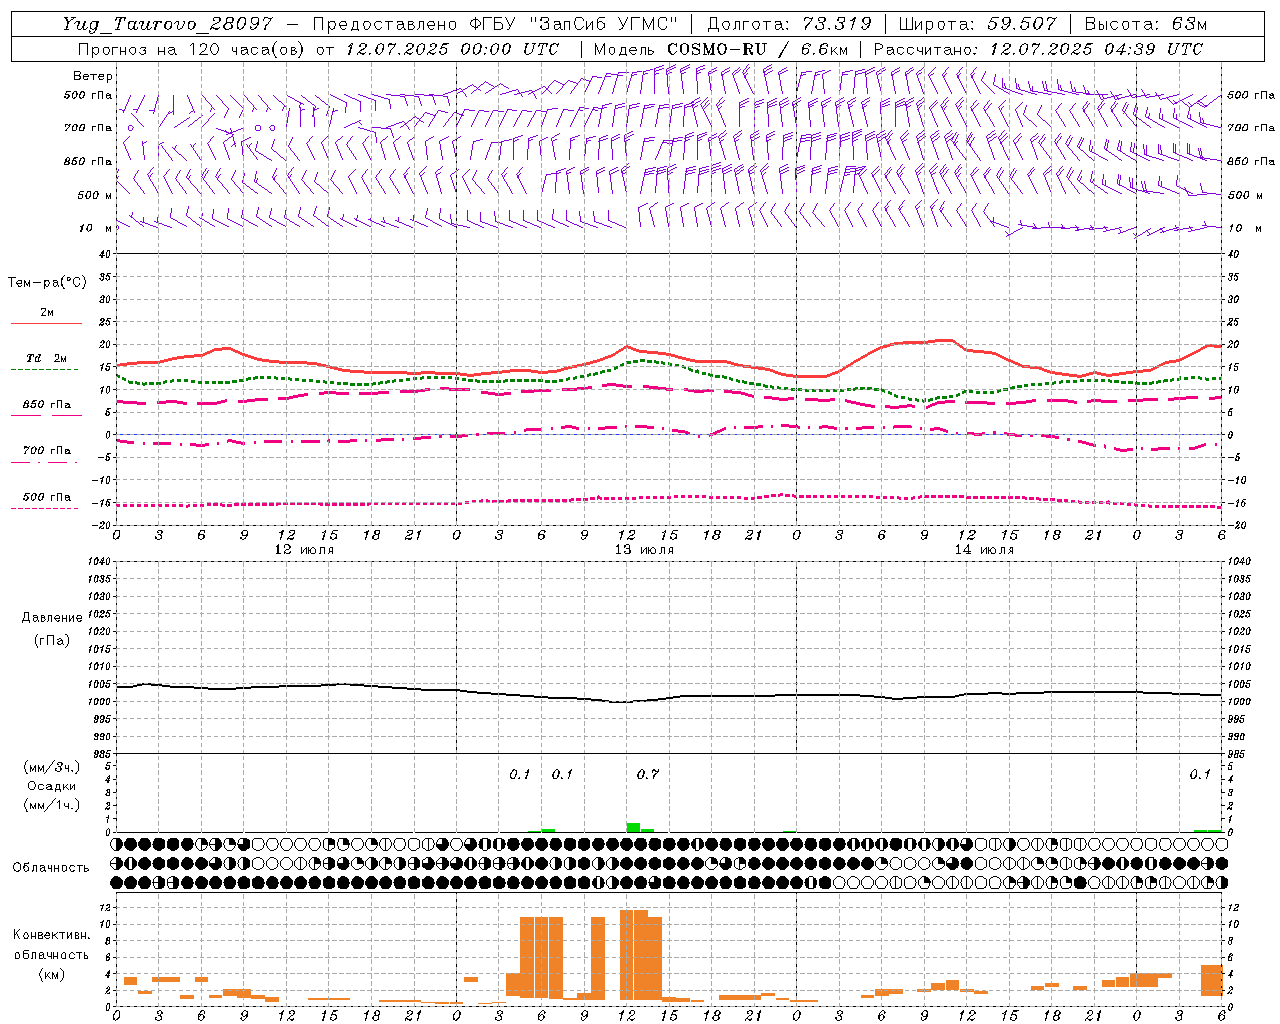
Task: Click the Облачность cloud cover label
Action: (51, 867)
